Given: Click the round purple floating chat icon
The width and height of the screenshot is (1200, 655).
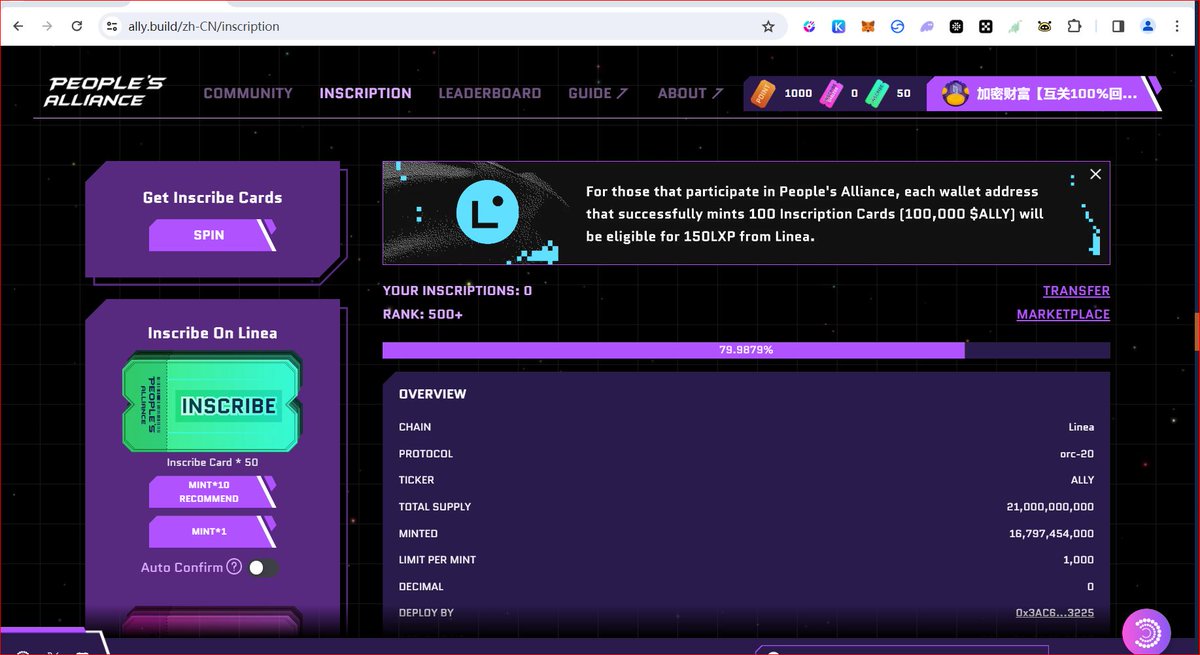Looking at the screenshot, I should click(1146, 633).
